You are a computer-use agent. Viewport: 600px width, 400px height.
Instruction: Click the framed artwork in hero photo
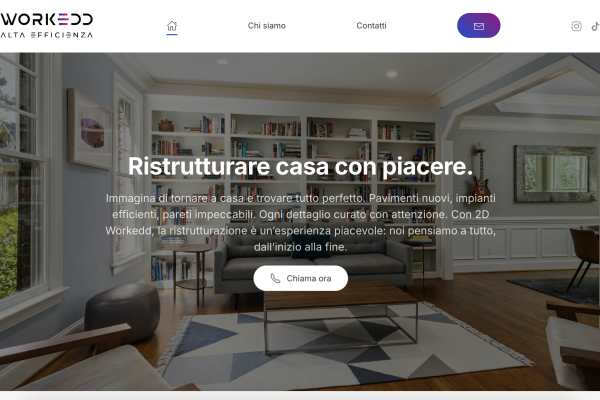(x=90, y=129)
